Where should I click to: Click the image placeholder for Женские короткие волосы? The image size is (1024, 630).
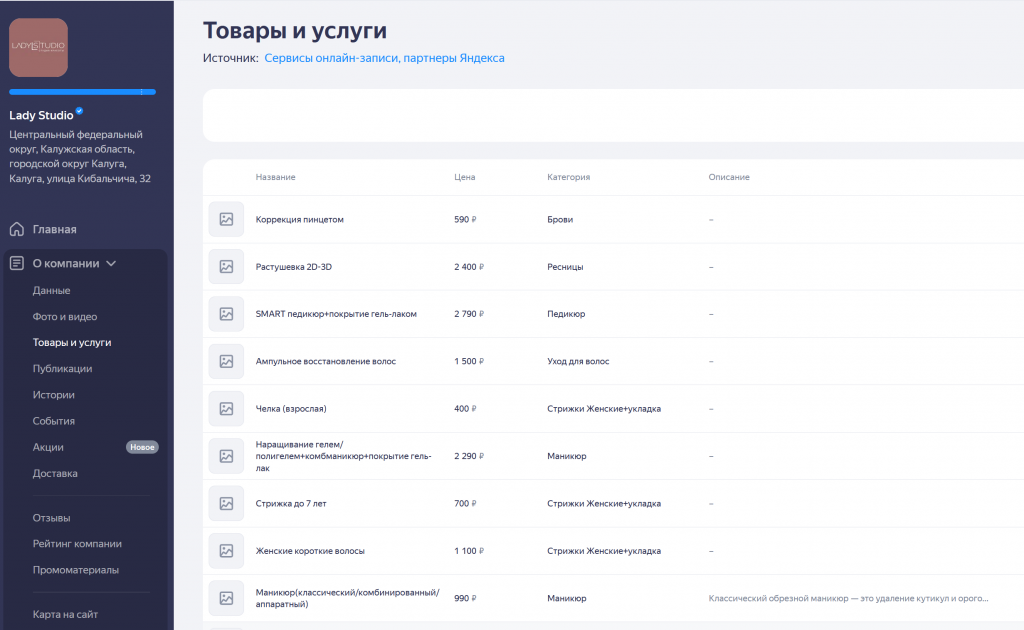(226, 550)
